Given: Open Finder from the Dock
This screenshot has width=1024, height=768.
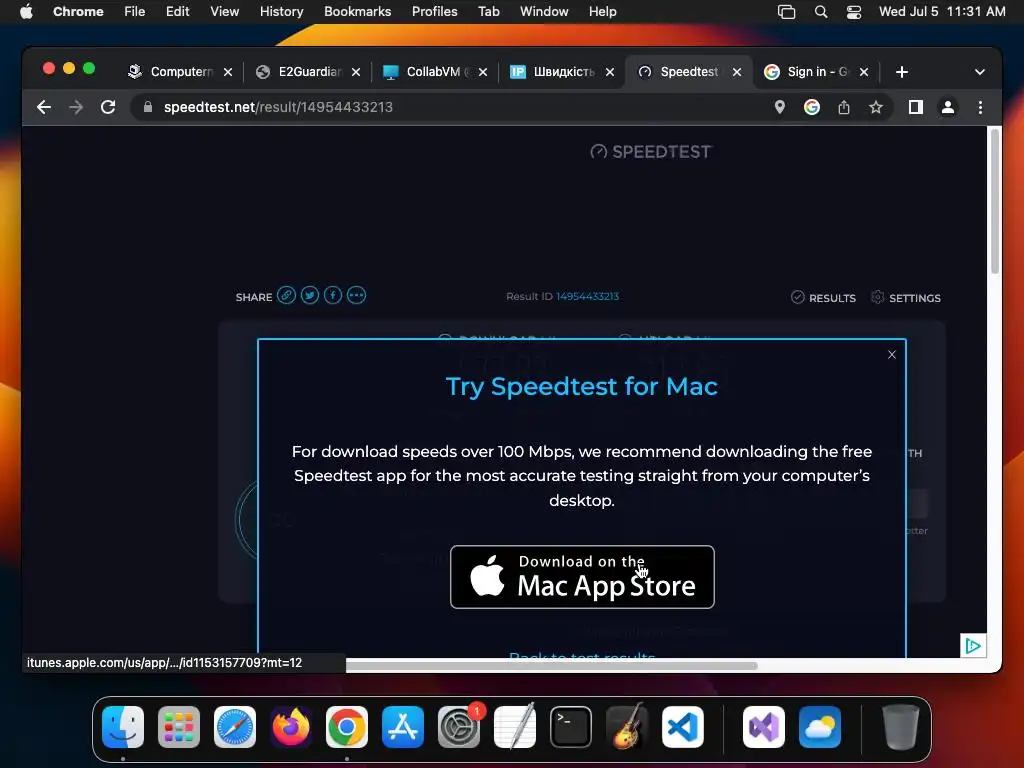Looking at the screenshot, I should point(123,727).
